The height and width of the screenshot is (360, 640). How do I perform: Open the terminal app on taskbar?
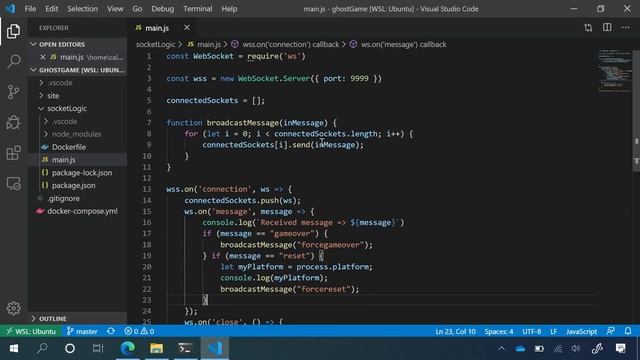tap(185, 348)
